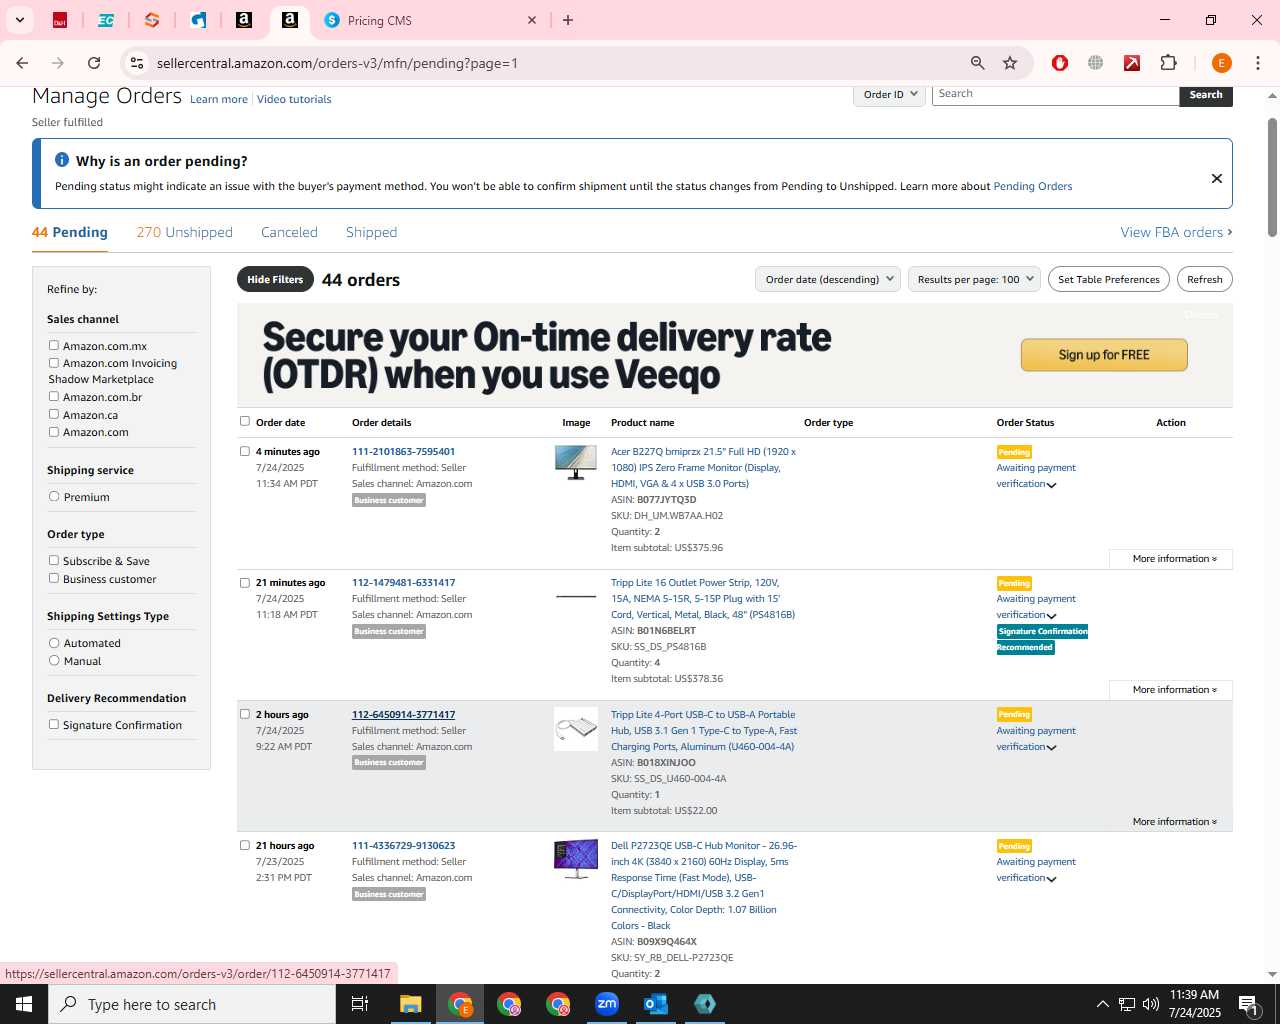Open order 112-6450914-3771417 details

(x=403, y=715)
